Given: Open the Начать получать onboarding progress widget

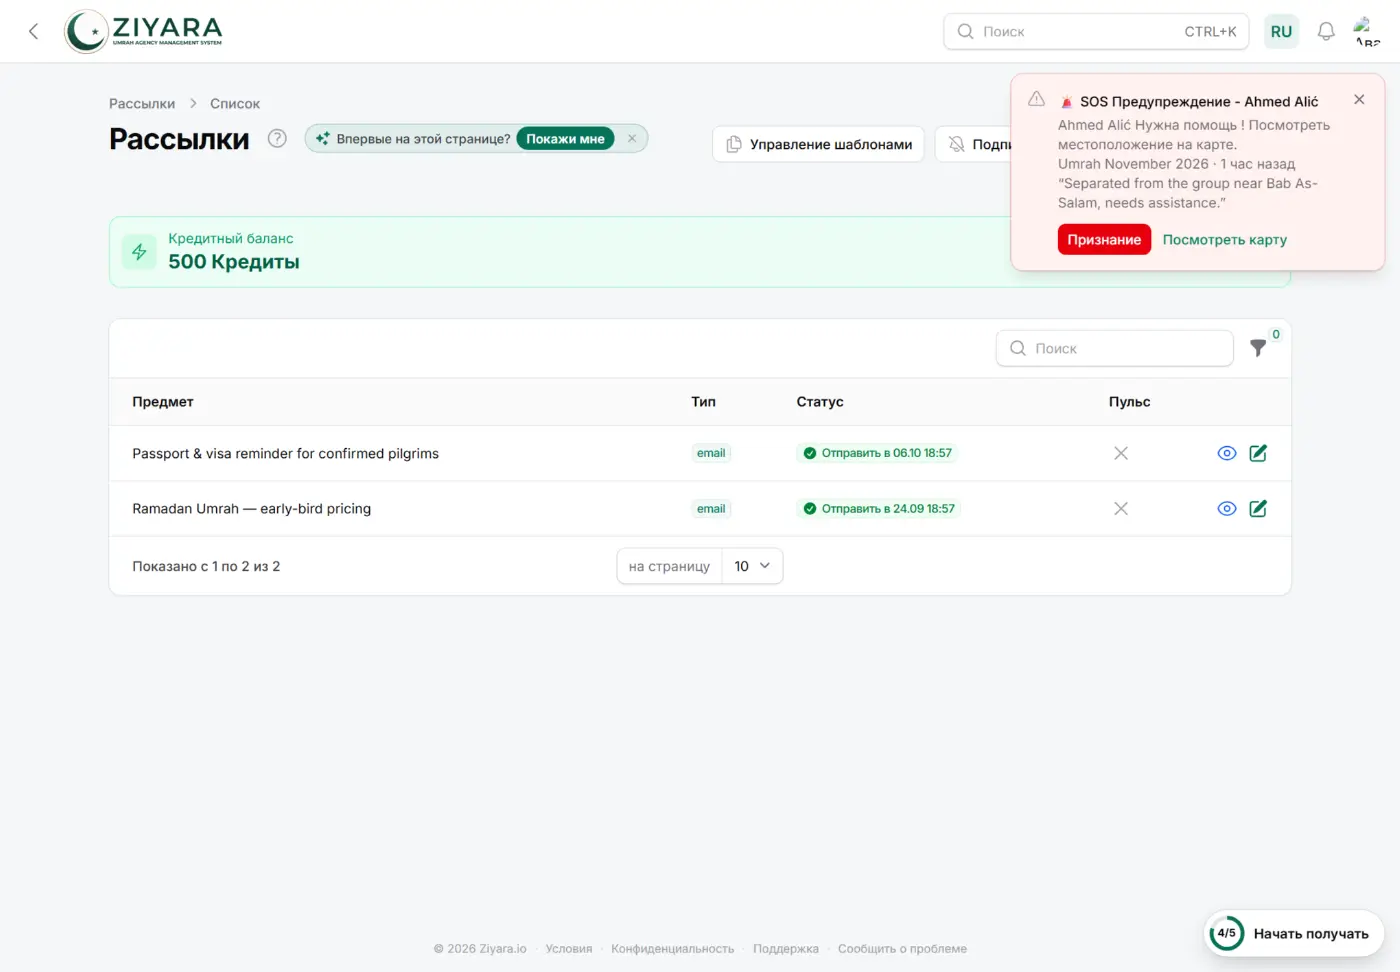Looking at the screenshot, I should [x=1293, y=933].
